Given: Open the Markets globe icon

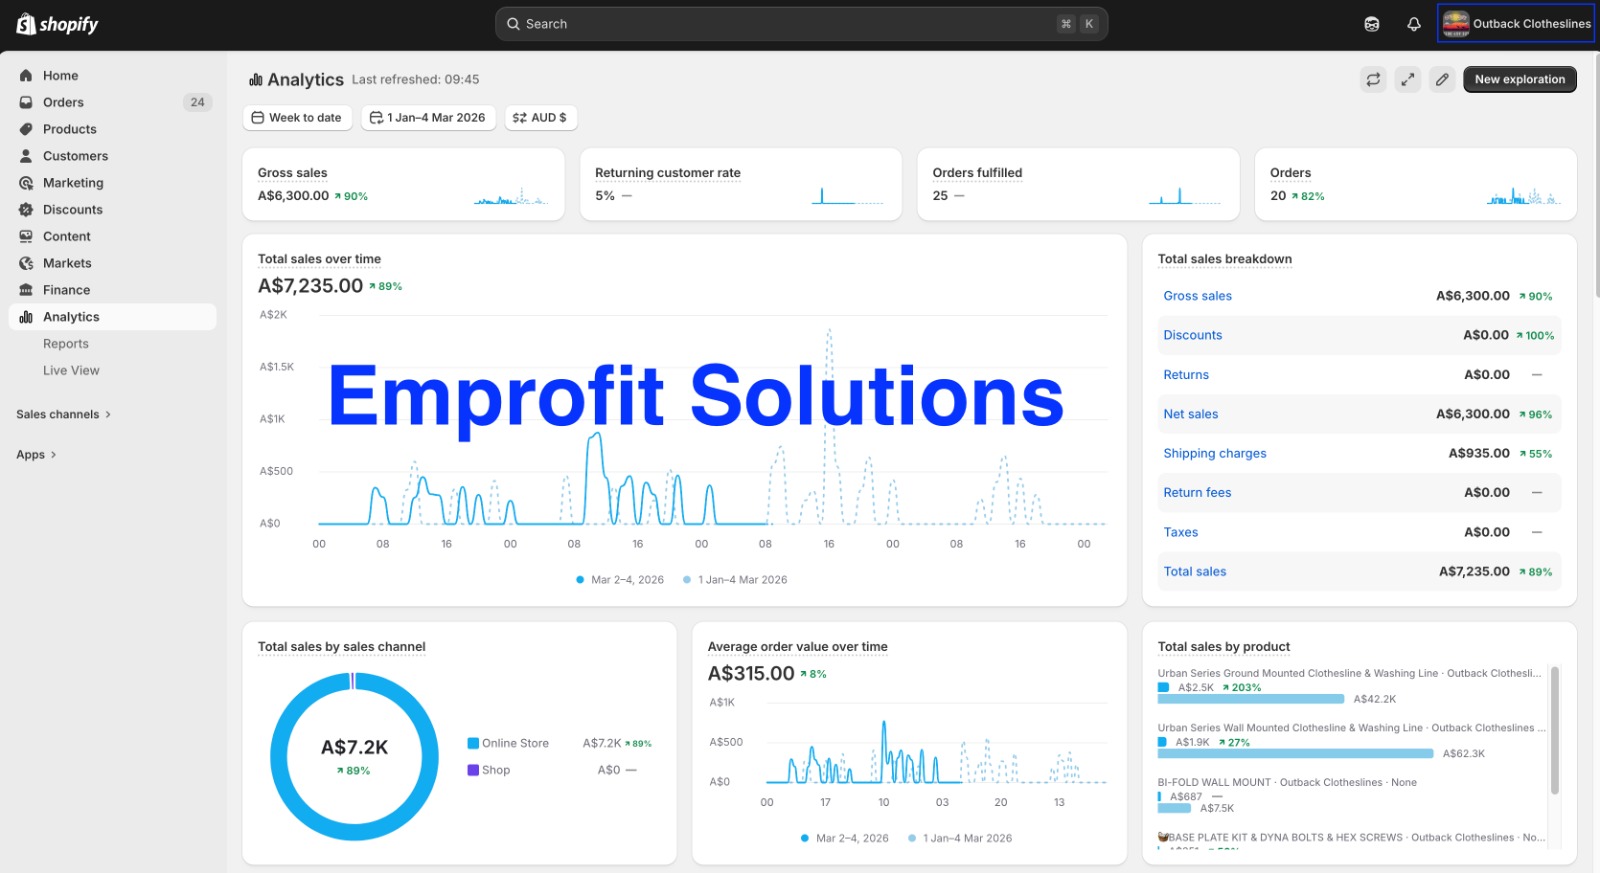Looking at the screenshot, I should [26, 263].
